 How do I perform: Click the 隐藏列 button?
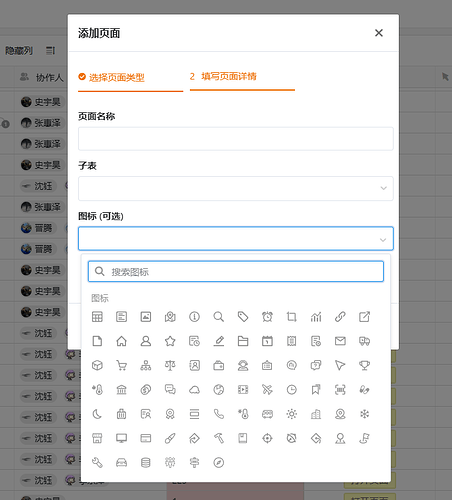tap(19, 51)
